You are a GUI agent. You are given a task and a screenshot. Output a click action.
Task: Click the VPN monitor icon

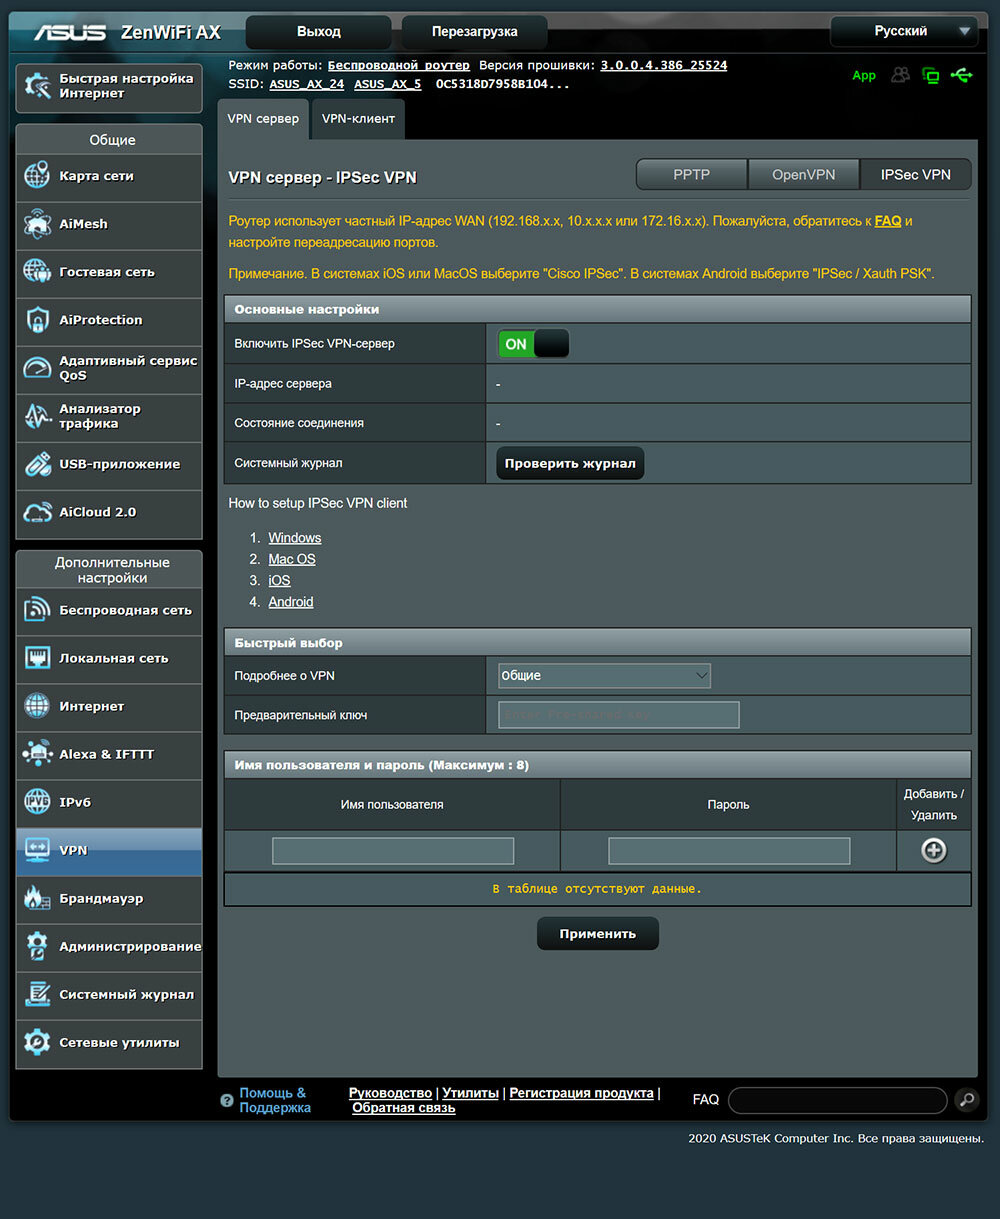[37, 850]
